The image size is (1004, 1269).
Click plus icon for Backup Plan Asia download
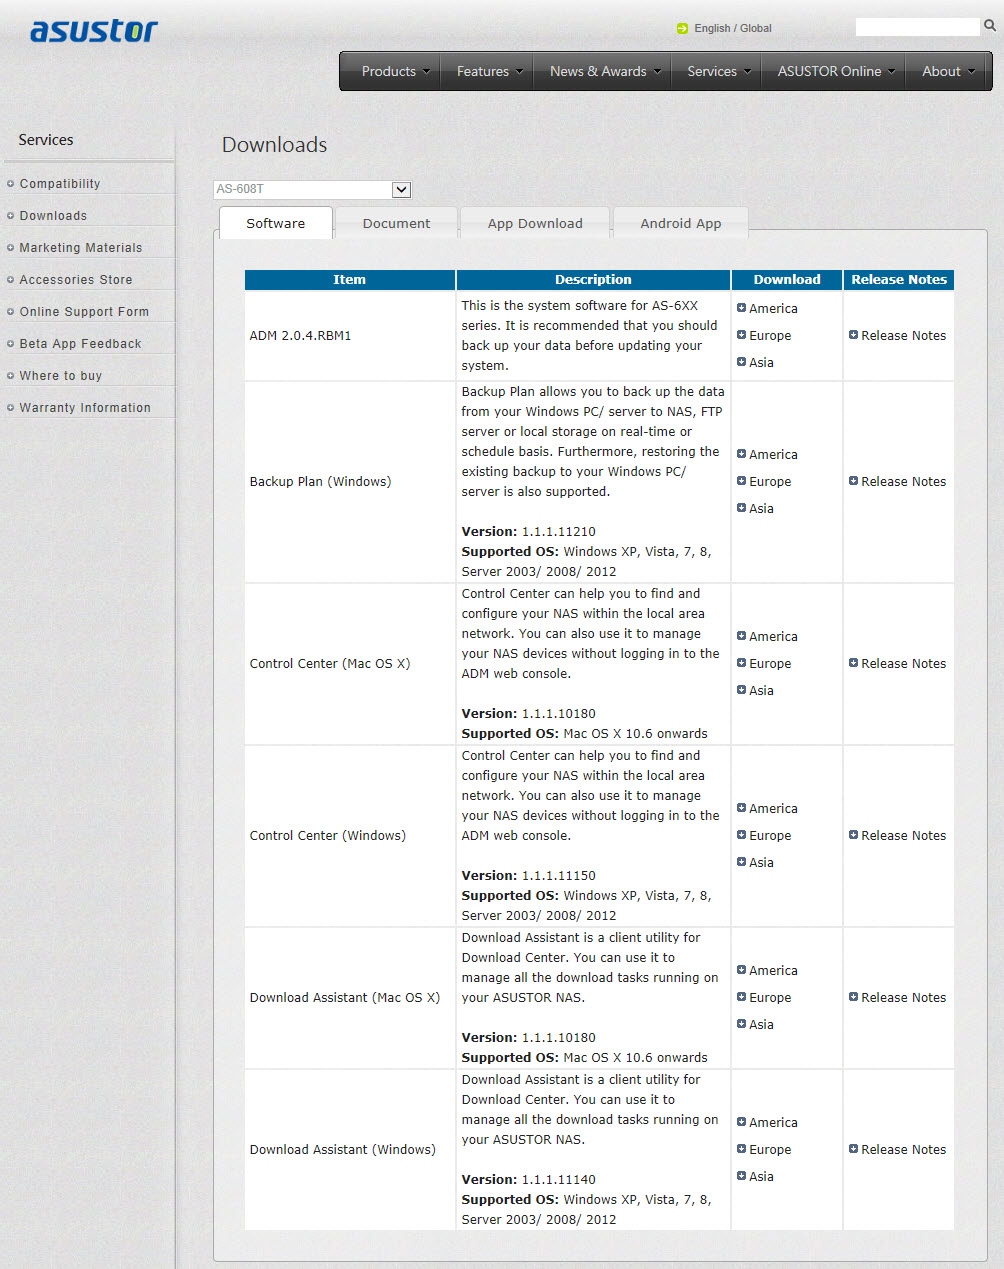tap(741, 508)
